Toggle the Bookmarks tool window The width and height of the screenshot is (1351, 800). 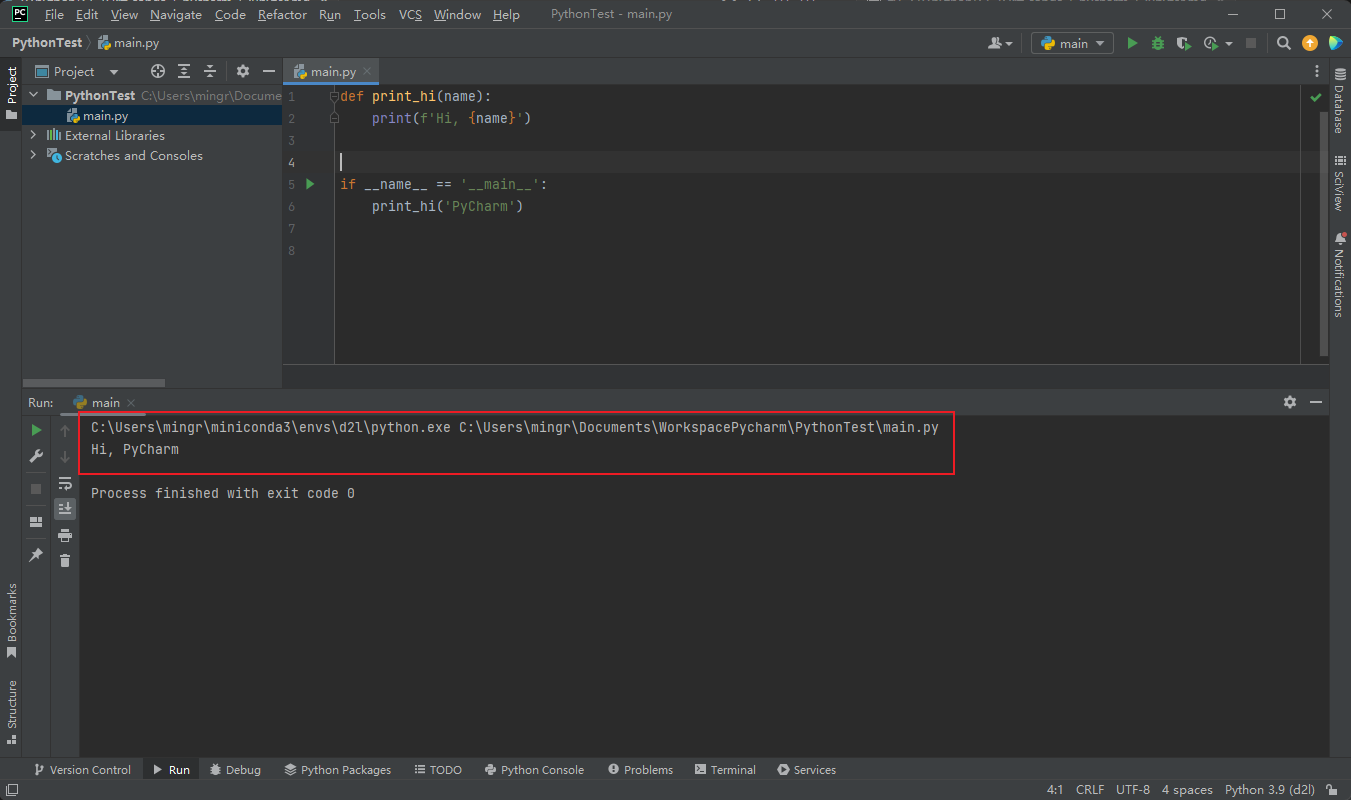click(x=11, y=621)
